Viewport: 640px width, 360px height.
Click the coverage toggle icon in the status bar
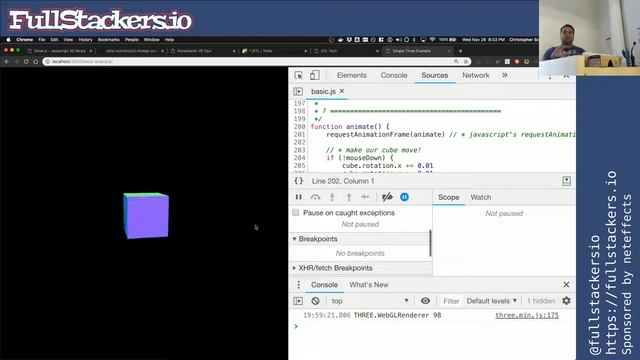point(567,181)
